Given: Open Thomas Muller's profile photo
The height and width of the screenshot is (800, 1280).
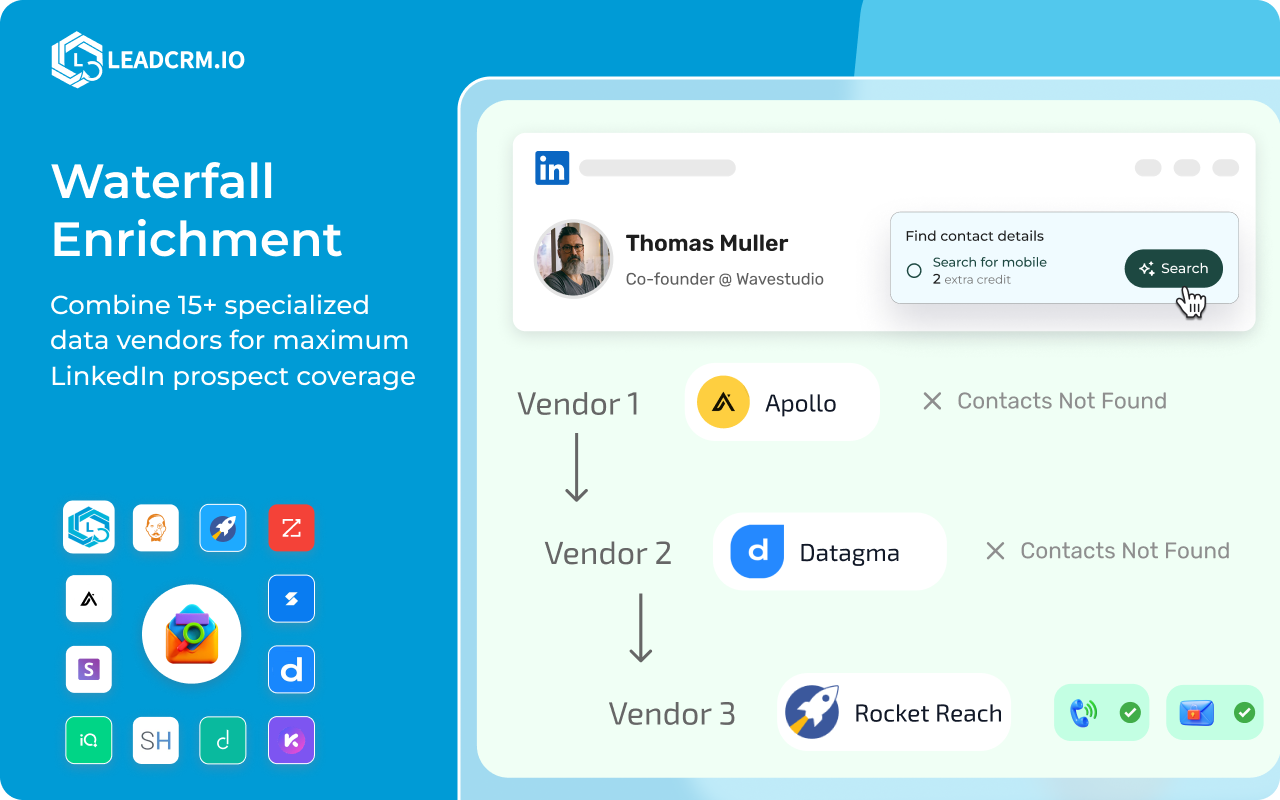Looking at the screenshot, I should coord(573,258).
